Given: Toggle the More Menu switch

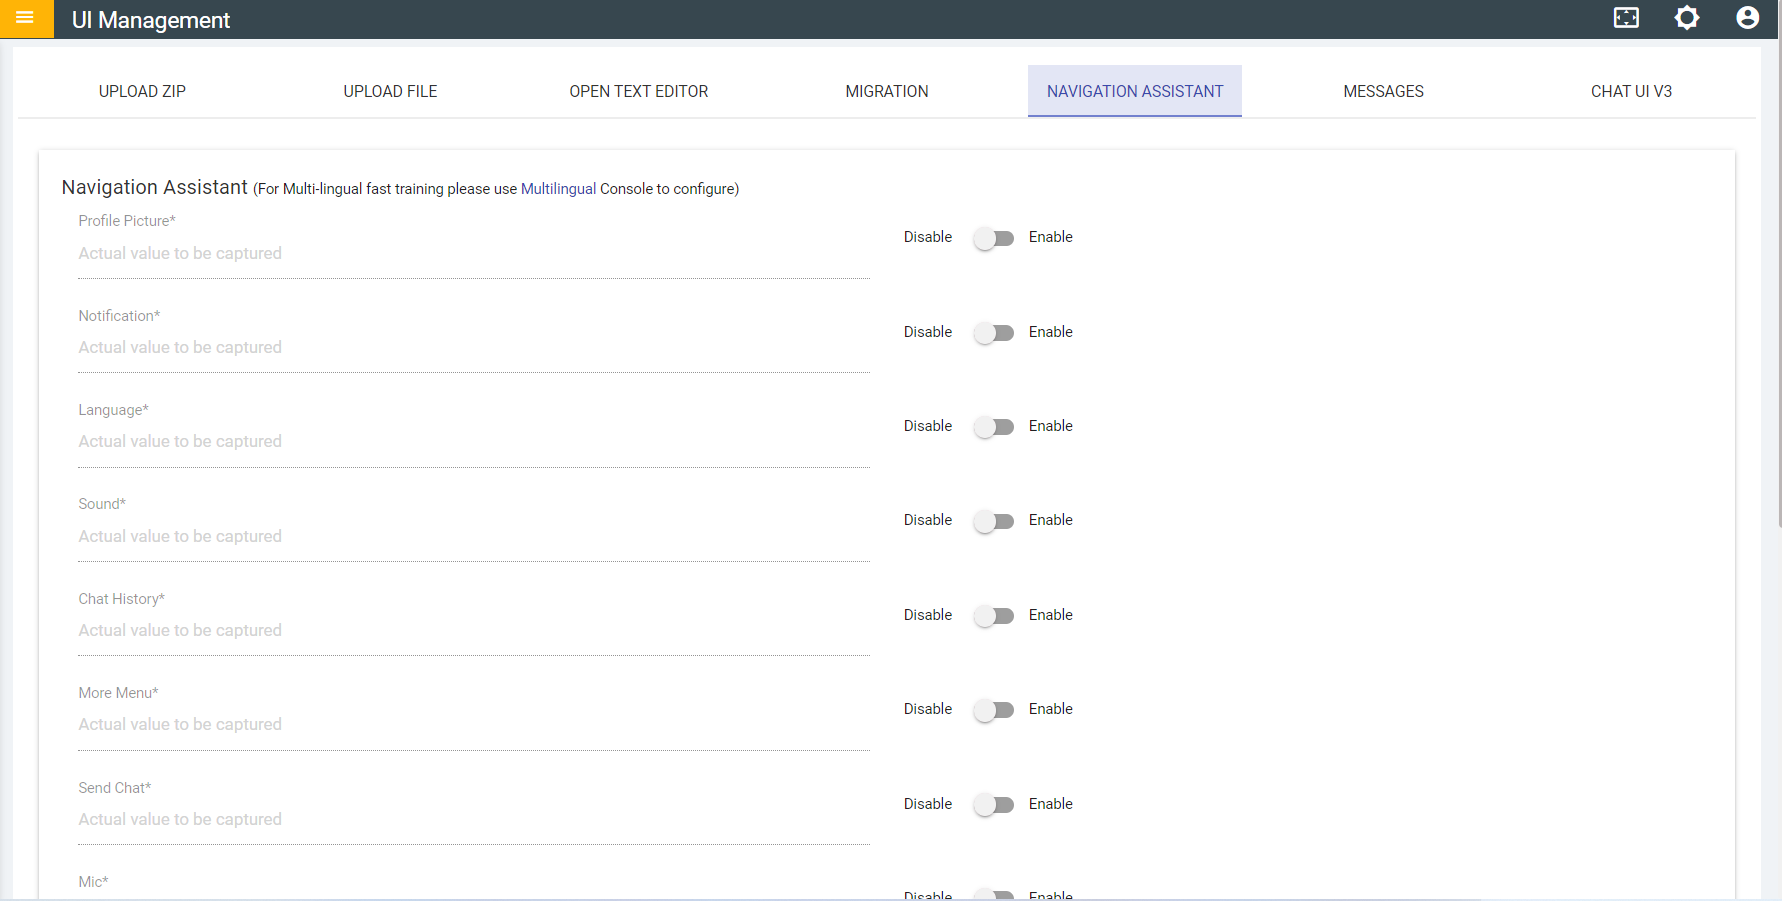Looking at the screenshot, I should (x=994, y=710).
